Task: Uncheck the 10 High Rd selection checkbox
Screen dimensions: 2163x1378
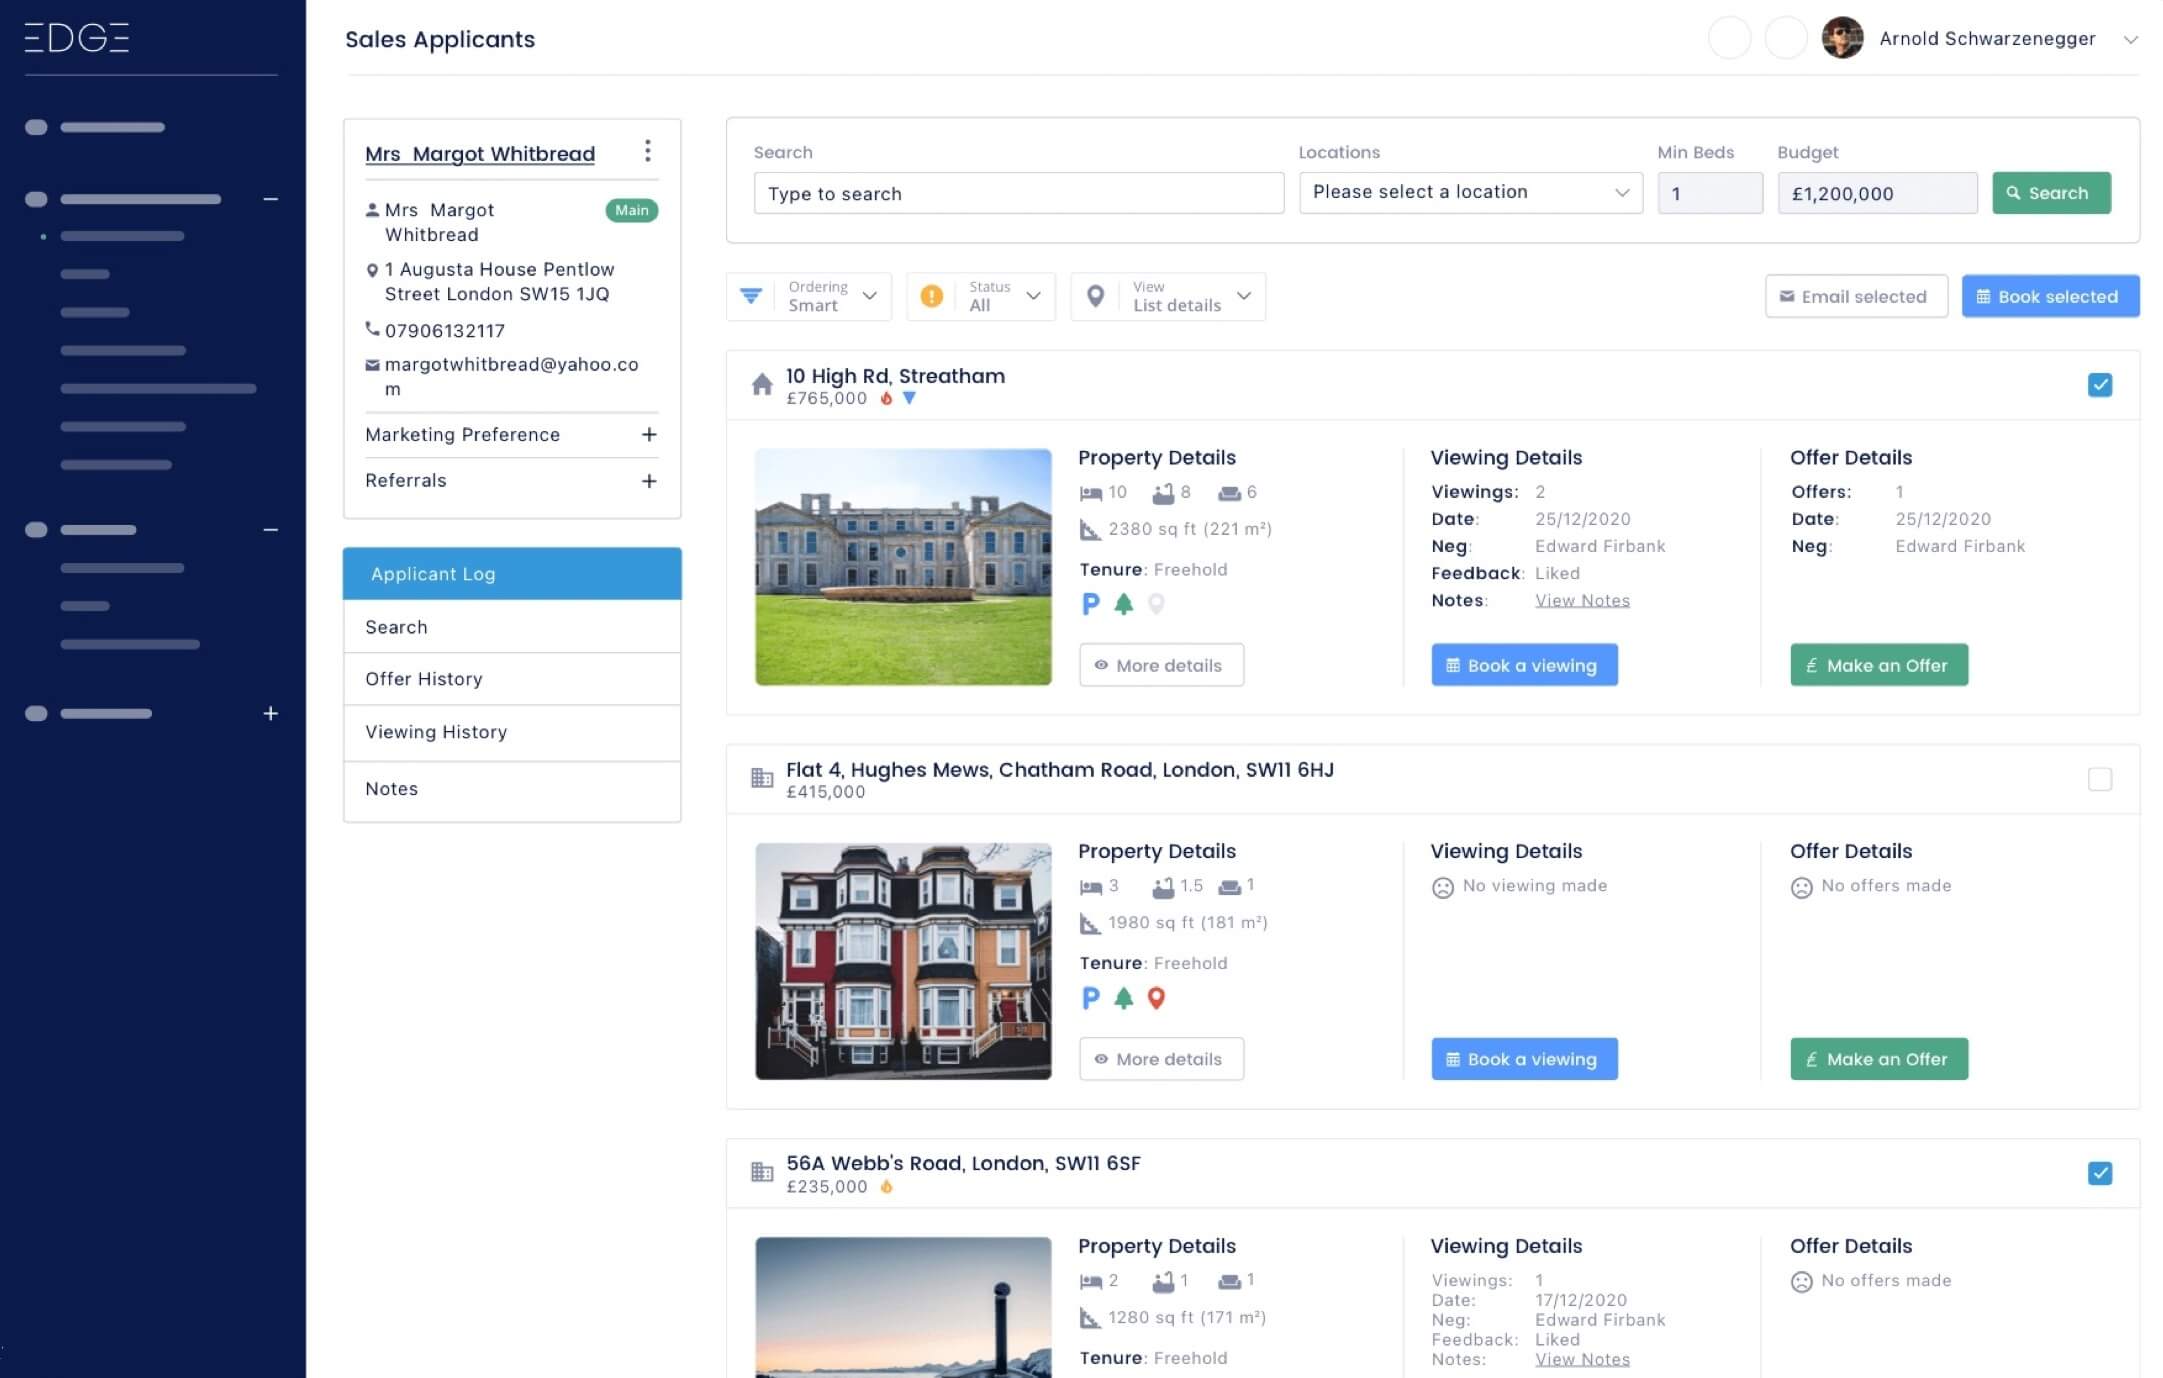Action: click(x=2100, y=384)
